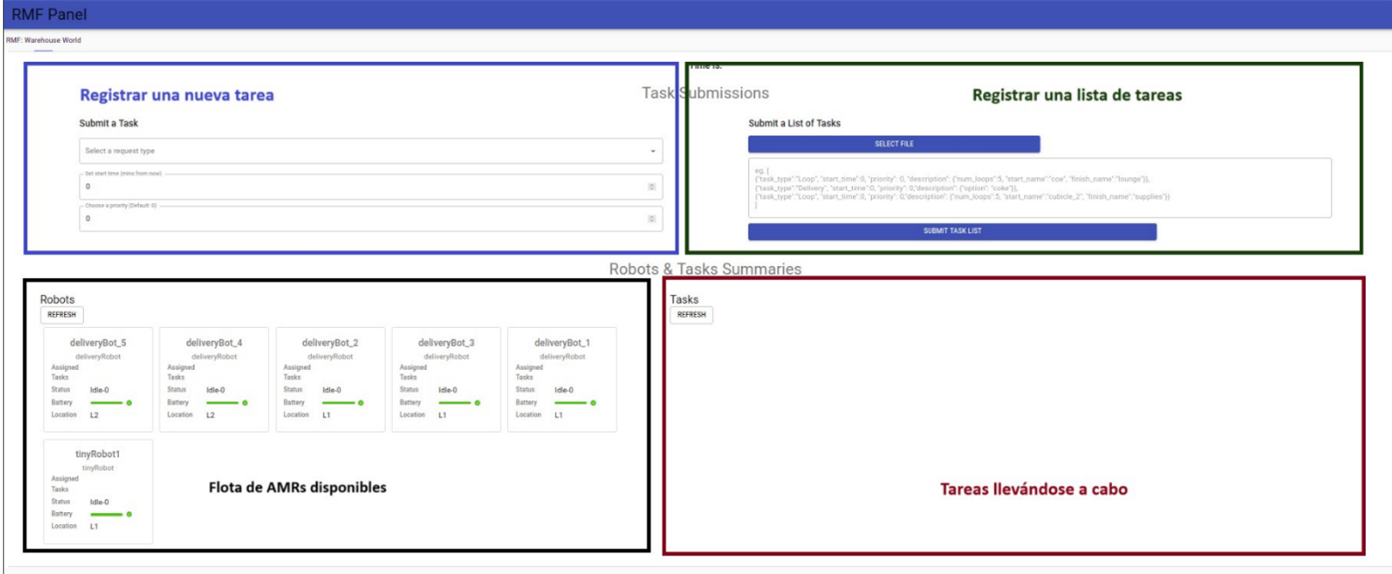Click the 'RMF Panel' header title
Image resolution: width=1392 pixels, height=574 pixels.
49,14
